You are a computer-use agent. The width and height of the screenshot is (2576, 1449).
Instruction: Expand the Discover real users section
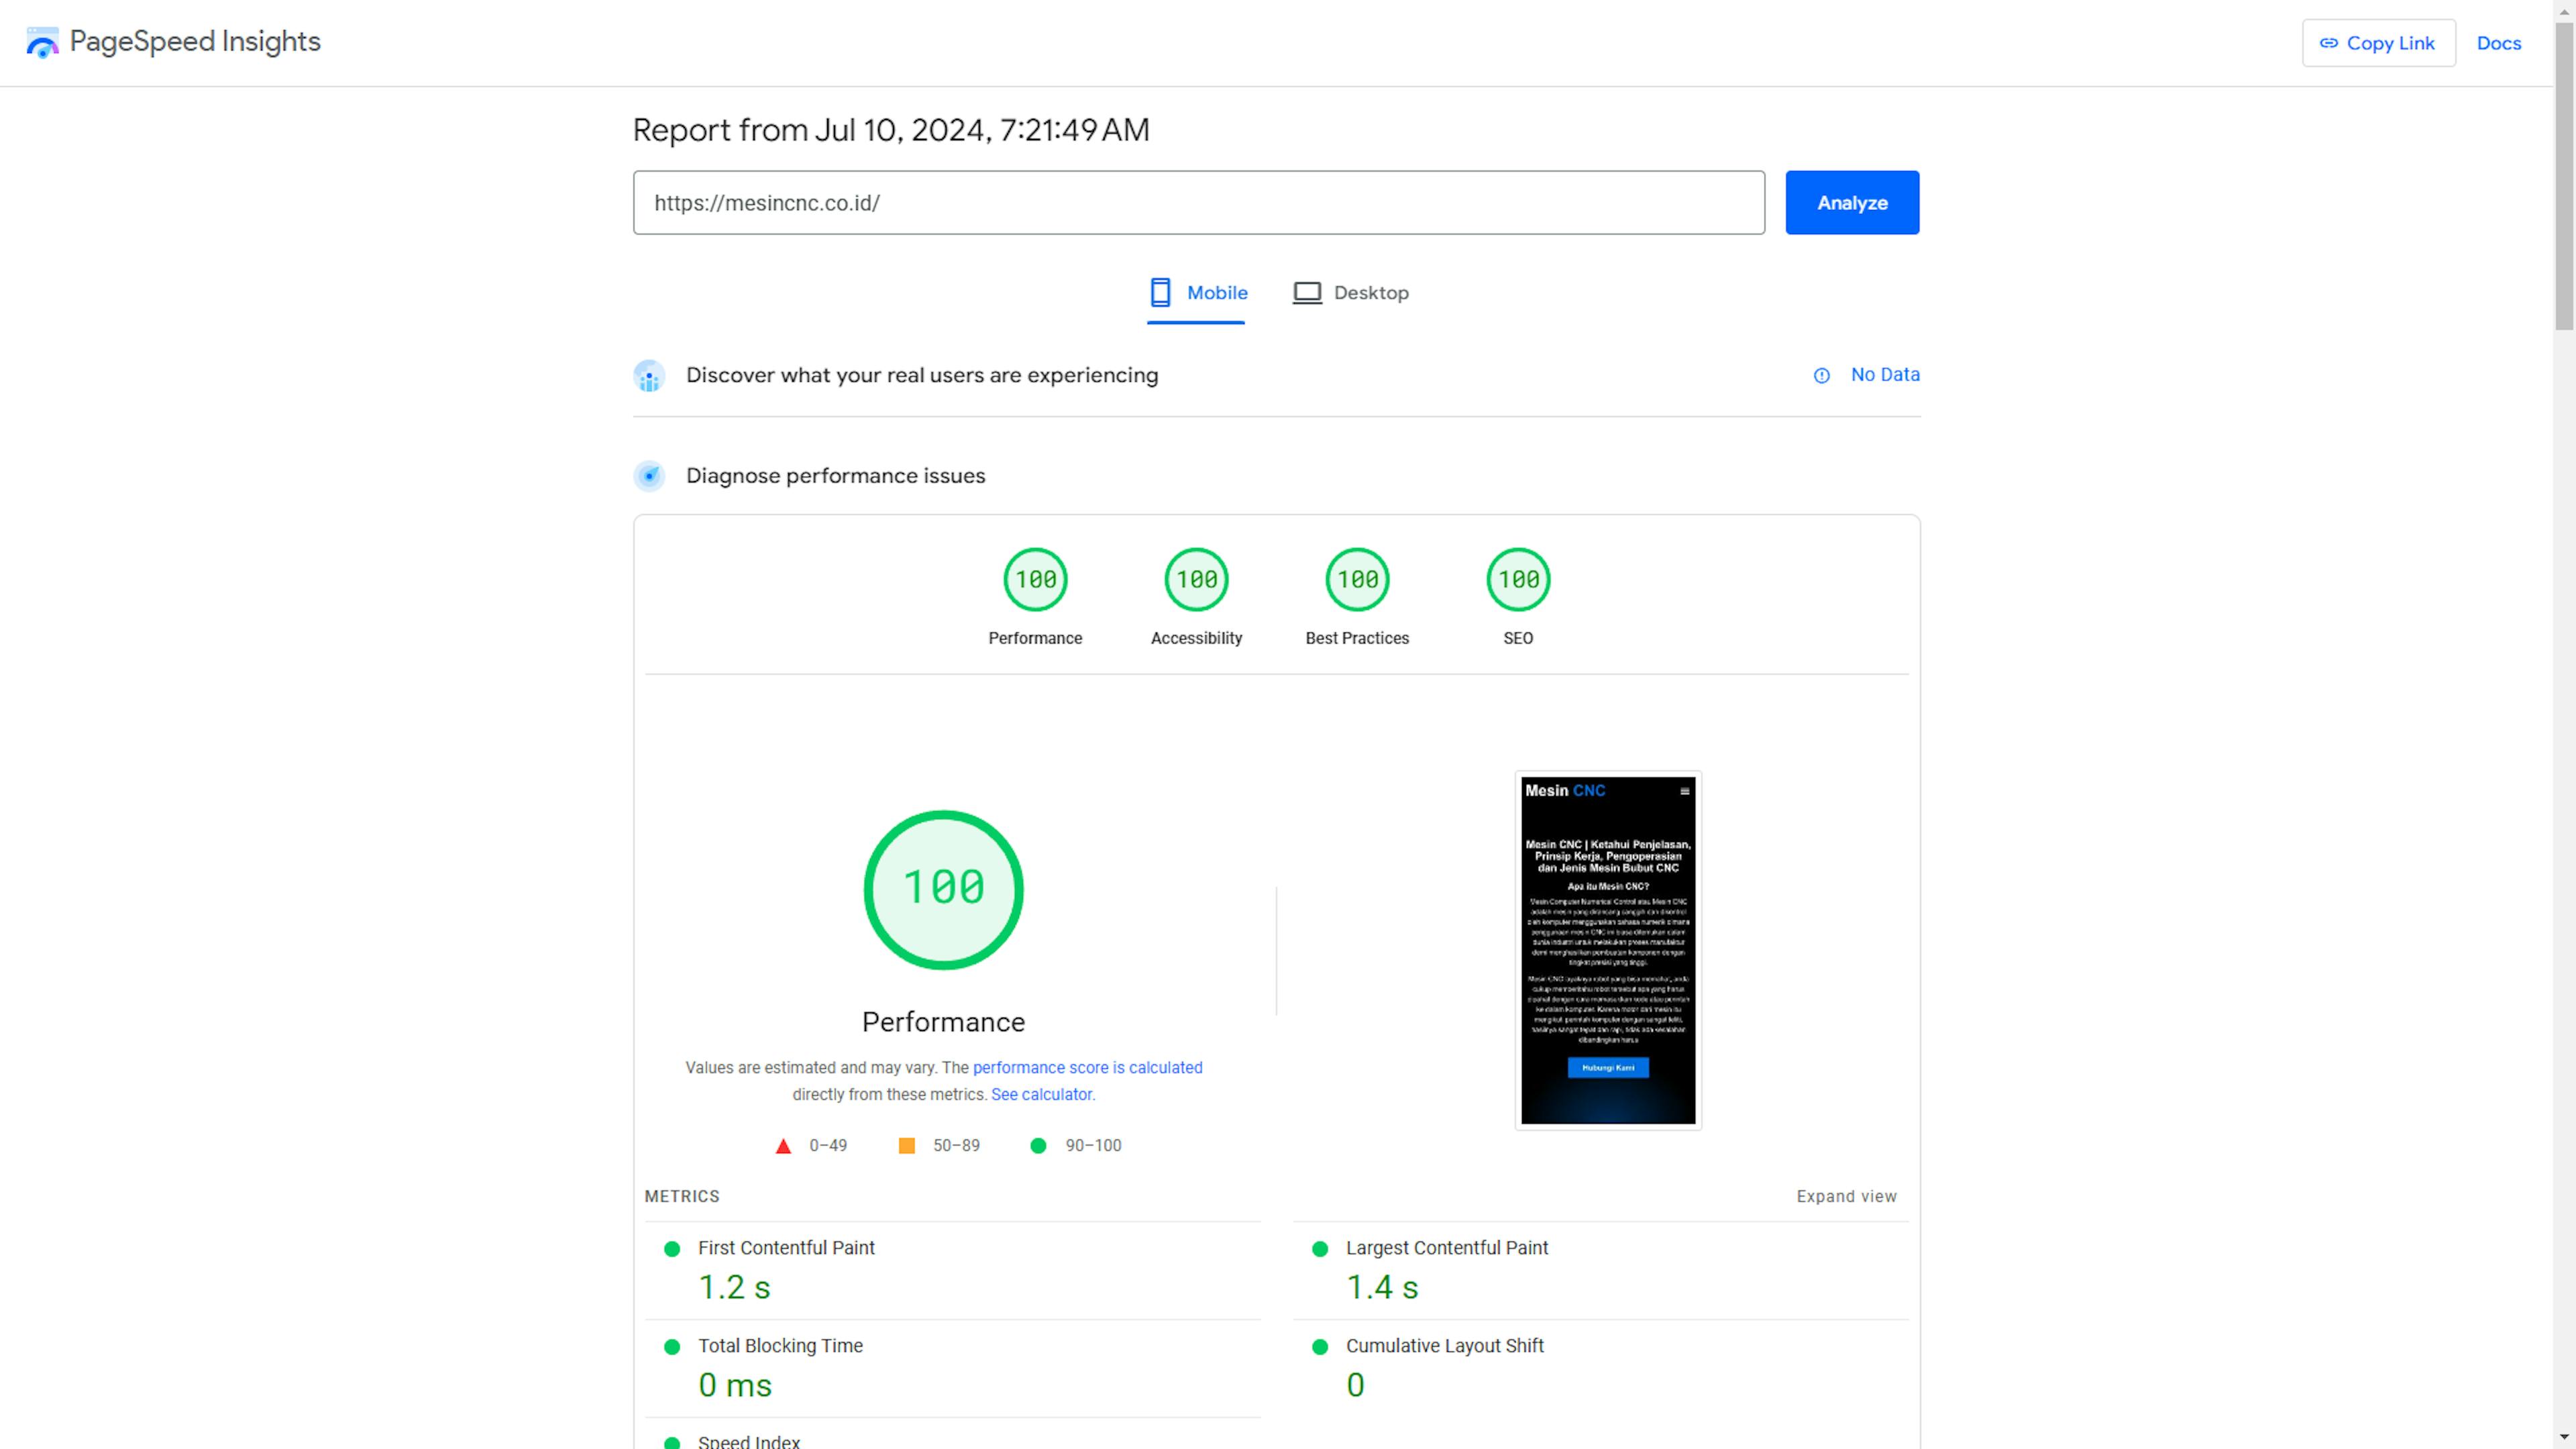tap(922, 373)
